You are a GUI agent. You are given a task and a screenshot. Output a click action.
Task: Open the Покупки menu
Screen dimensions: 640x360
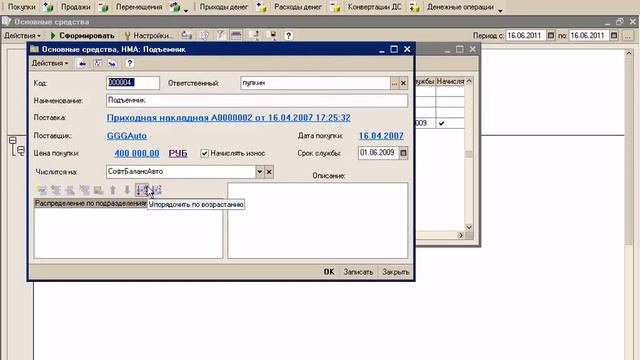click(x=22, y=7)
